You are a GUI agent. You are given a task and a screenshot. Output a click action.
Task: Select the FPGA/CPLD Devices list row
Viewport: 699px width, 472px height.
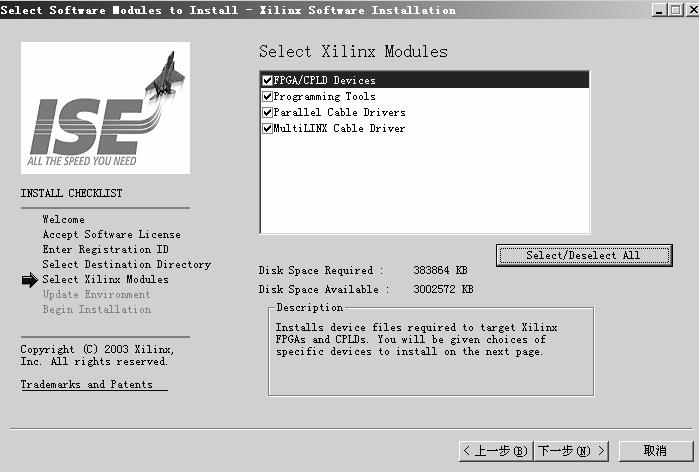click(425, 80)
